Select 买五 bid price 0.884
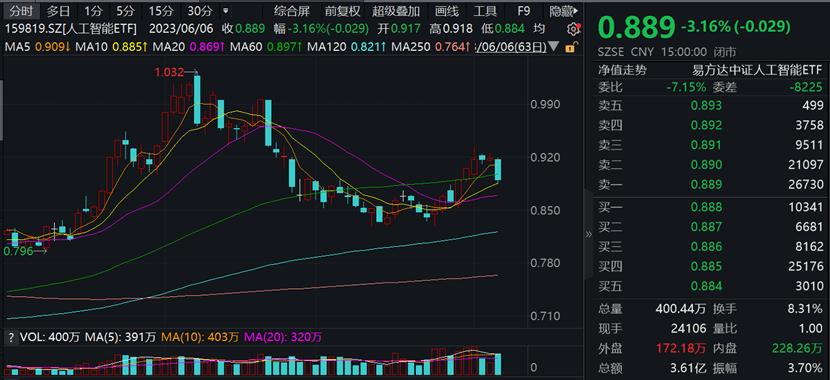The image size is (830, 380). click(706, 286)
